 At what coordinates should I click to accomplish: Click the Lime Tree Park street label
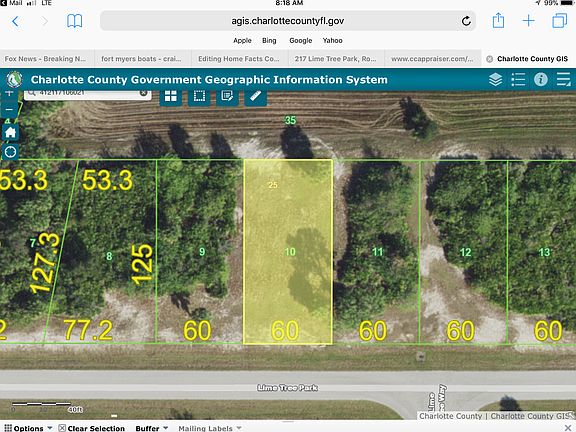point(288,388)
